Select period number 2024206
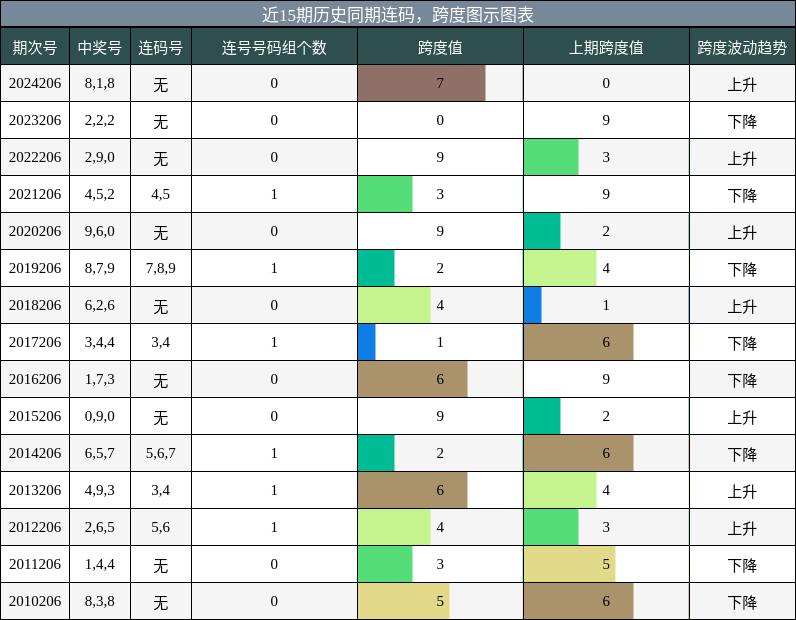The width and height of the screenshot is (796, 620). 35,83
